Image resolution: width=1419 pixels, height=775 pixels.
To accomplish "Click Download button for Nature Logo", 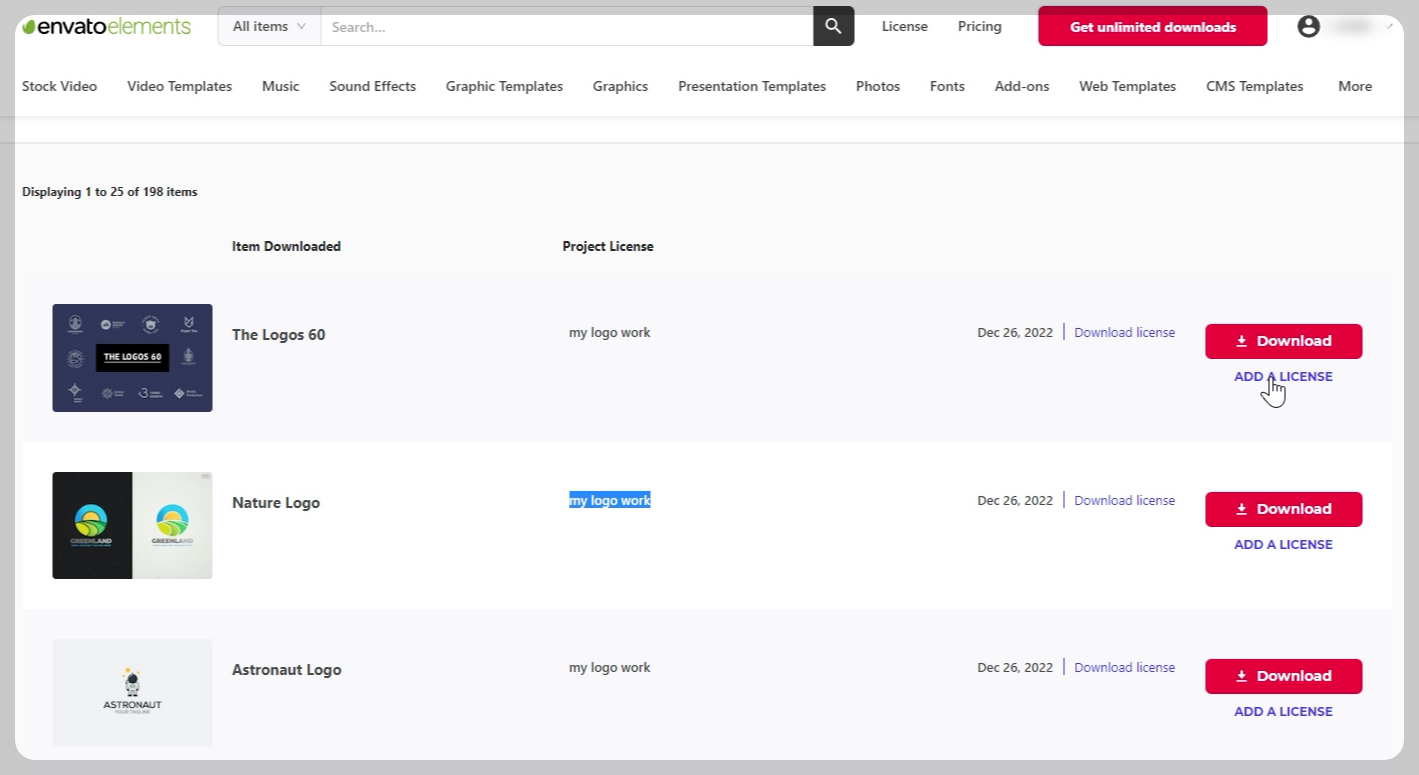I will click(x=1283, y=509).
